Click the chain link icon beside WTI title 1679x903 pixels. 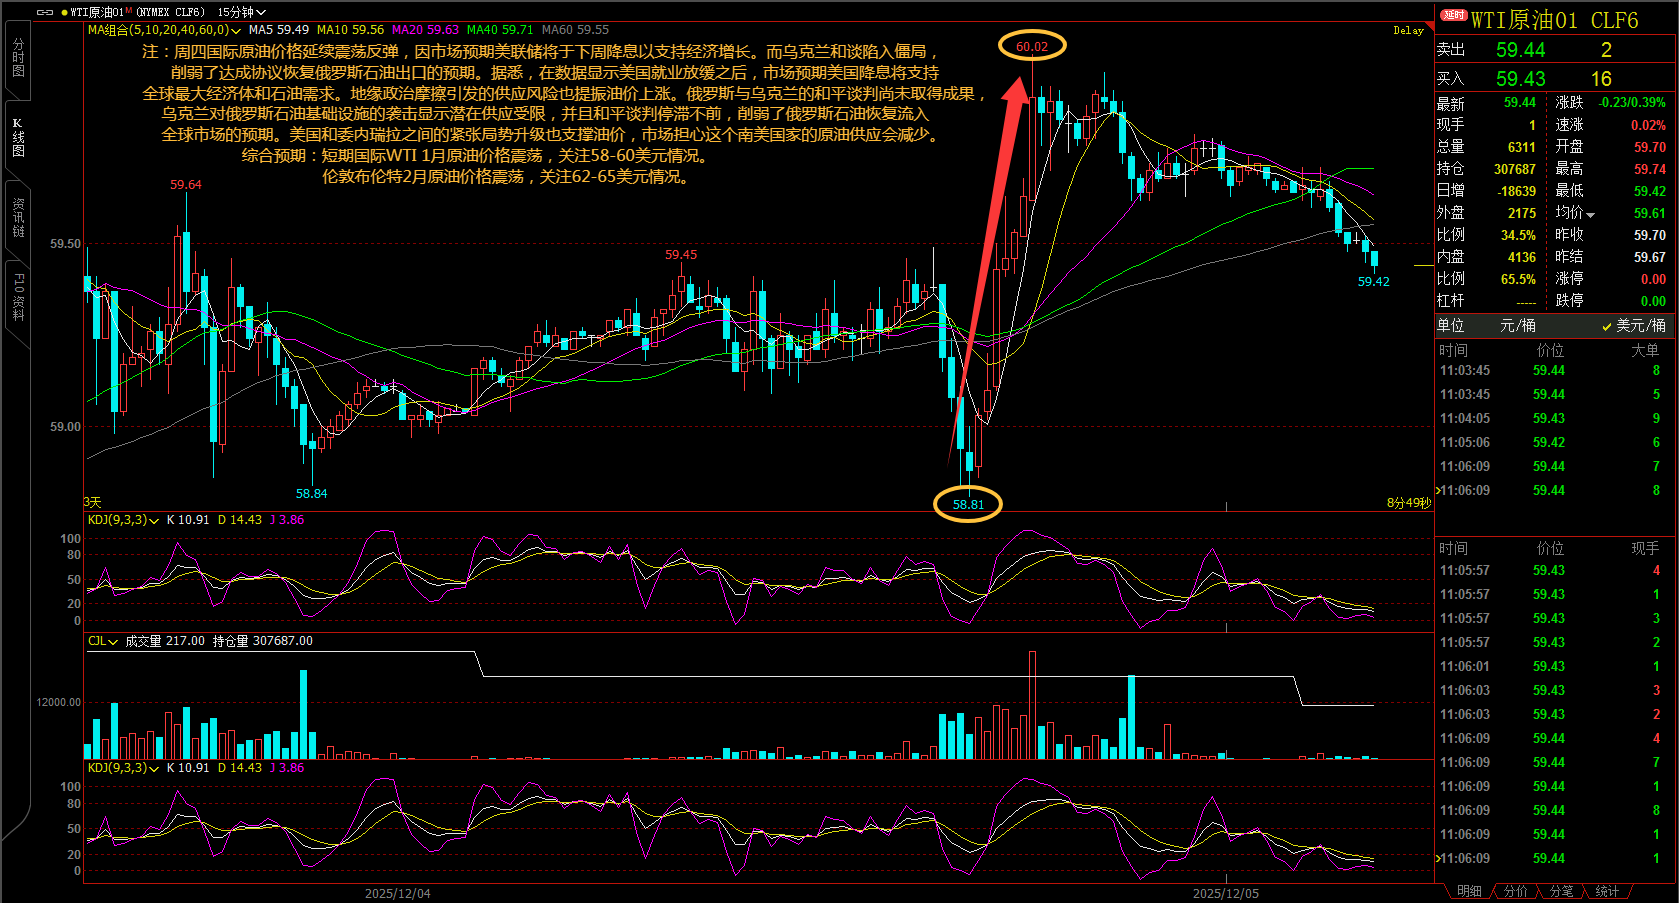click(x=45, y=12)
